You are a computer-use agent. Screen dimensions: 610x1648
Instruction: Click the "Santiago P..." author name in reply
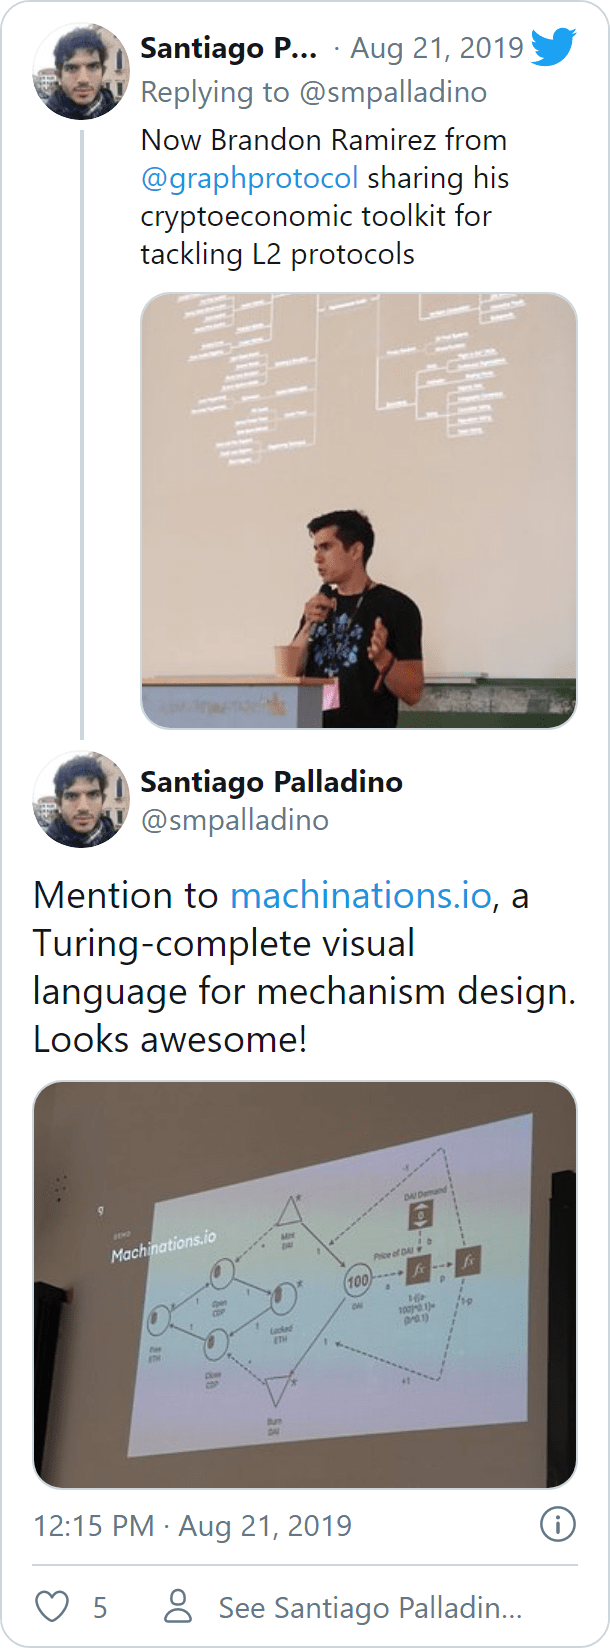[228, 47]
